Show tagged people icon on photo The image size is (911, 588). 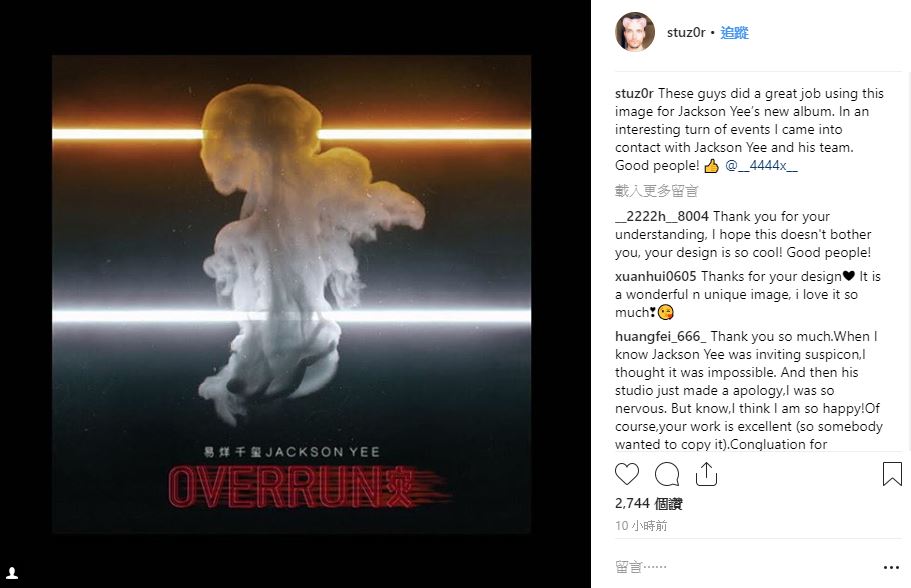(x=12, y=573)
